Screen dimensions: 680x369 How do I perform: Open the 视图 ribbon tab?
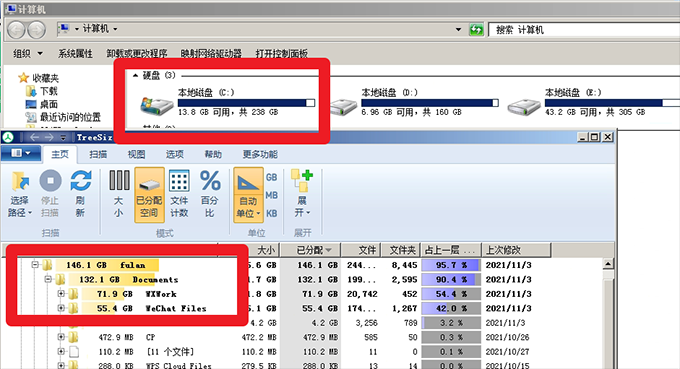tap(136, 154)
